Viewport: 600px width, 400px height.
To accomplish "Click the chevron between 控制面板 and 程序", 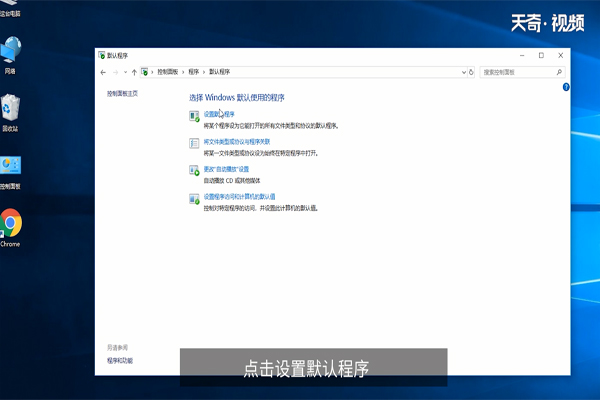I will click(183, 72).
